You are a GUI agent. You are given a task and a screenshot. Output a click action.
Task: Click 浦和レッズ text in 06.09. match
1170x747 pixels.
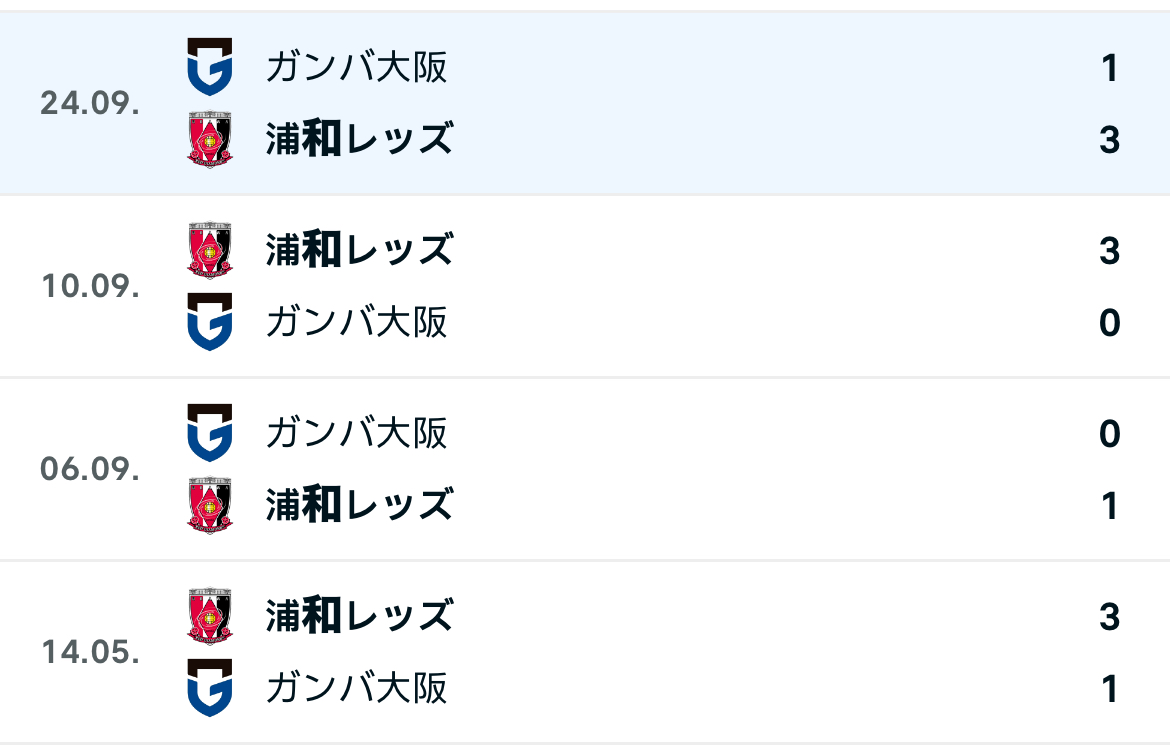pyautogui.click(x=359, y=505)
